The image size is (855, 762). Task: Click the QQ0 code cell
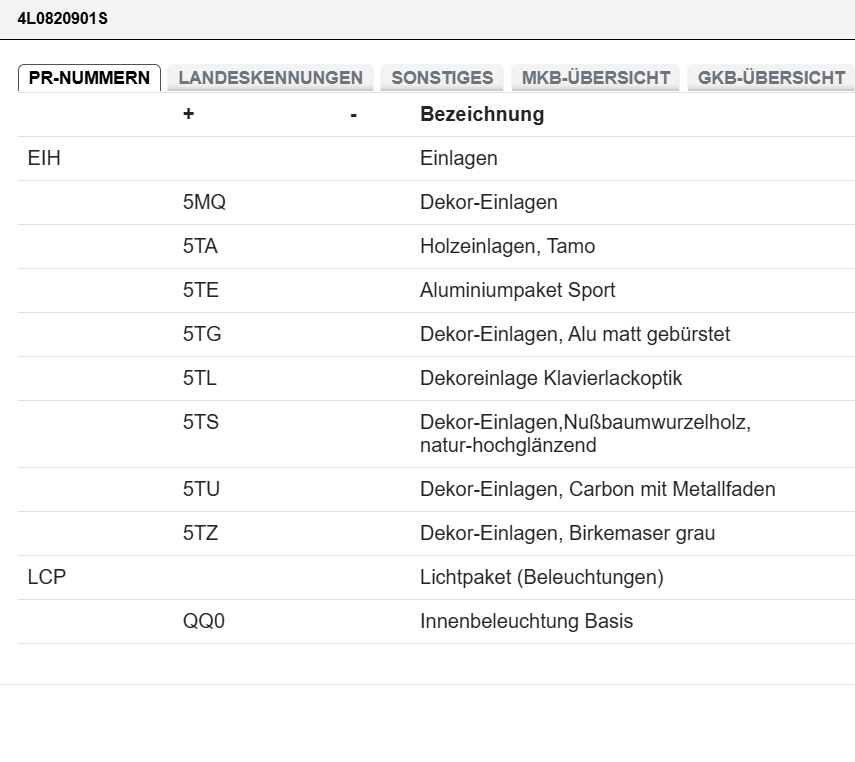click(204, 621)
